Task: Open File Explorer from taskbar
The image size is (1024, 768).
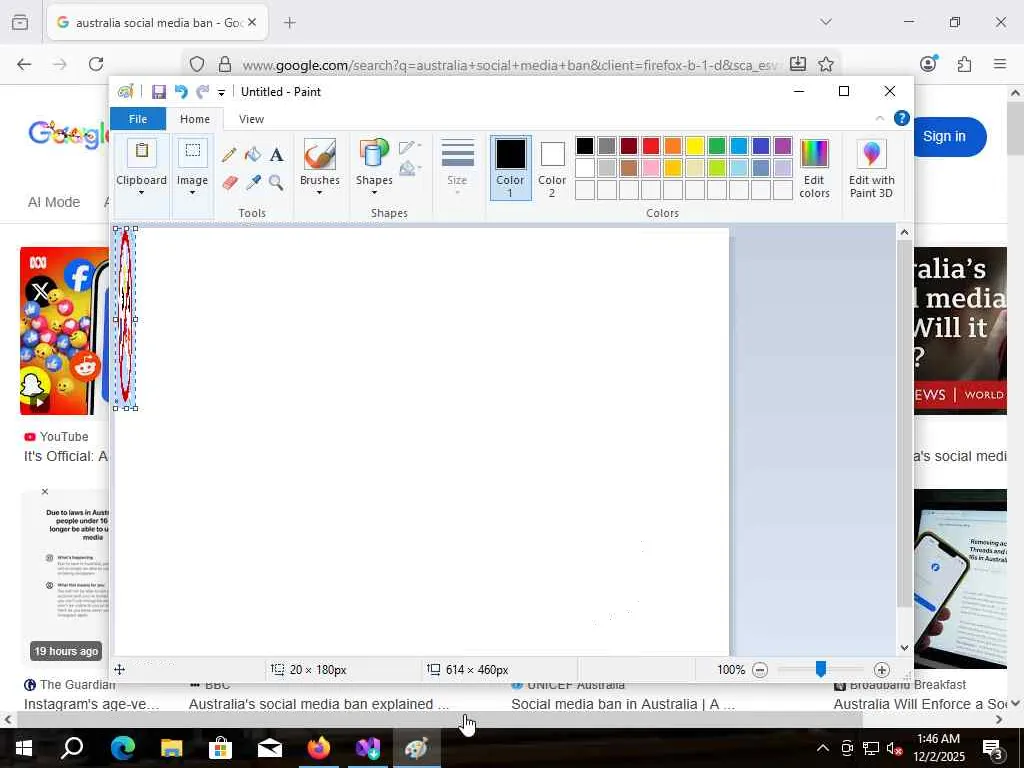Action: click(172, 748)
